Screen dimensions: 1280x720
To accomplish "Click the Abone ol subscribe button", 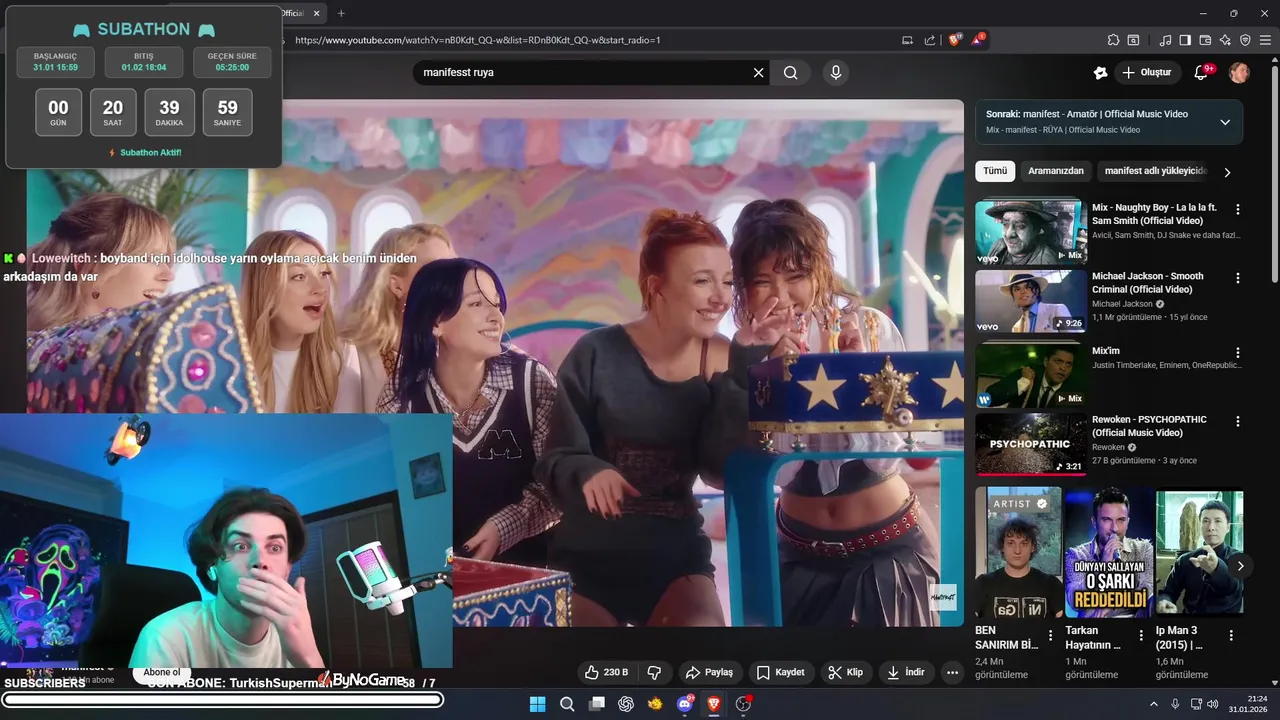I will pyautogui.click(x=162, y=672).
